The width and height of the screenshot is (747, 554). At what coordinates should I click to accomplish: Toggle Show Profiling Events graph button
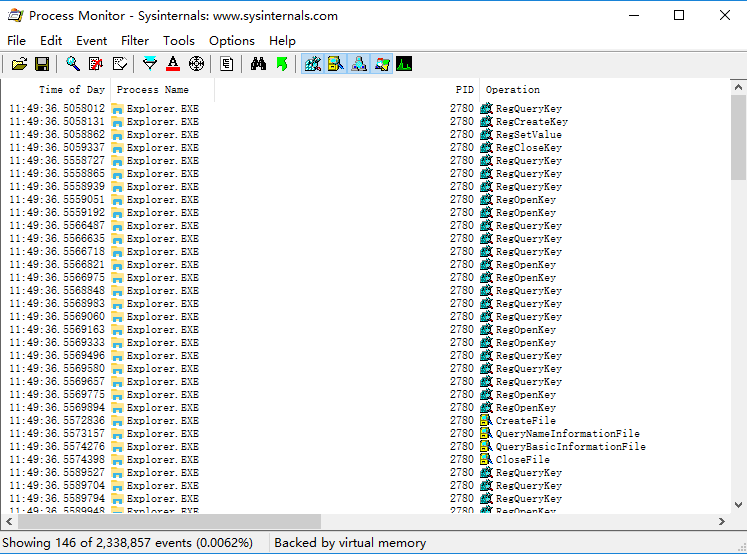point(404,64)
